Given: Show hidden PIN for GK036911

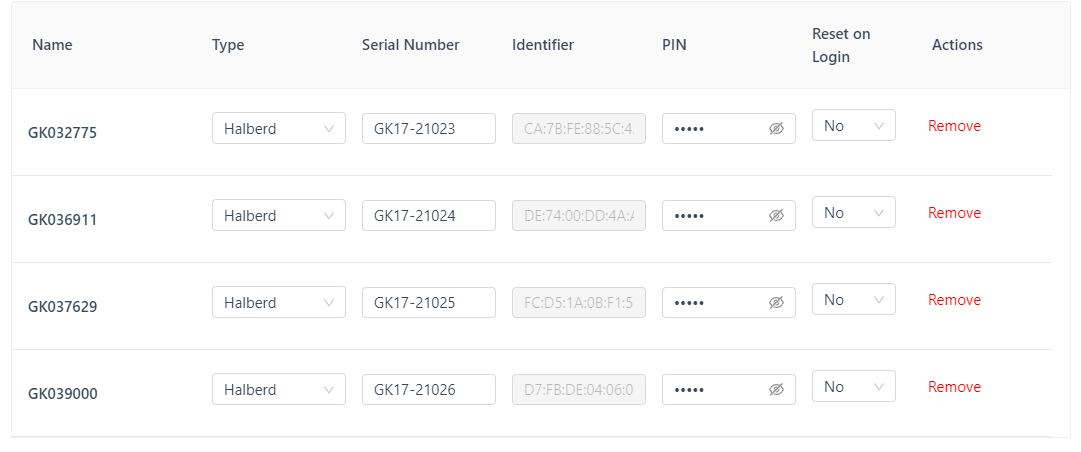Looking at the screenshot, I should click(776, 216).
